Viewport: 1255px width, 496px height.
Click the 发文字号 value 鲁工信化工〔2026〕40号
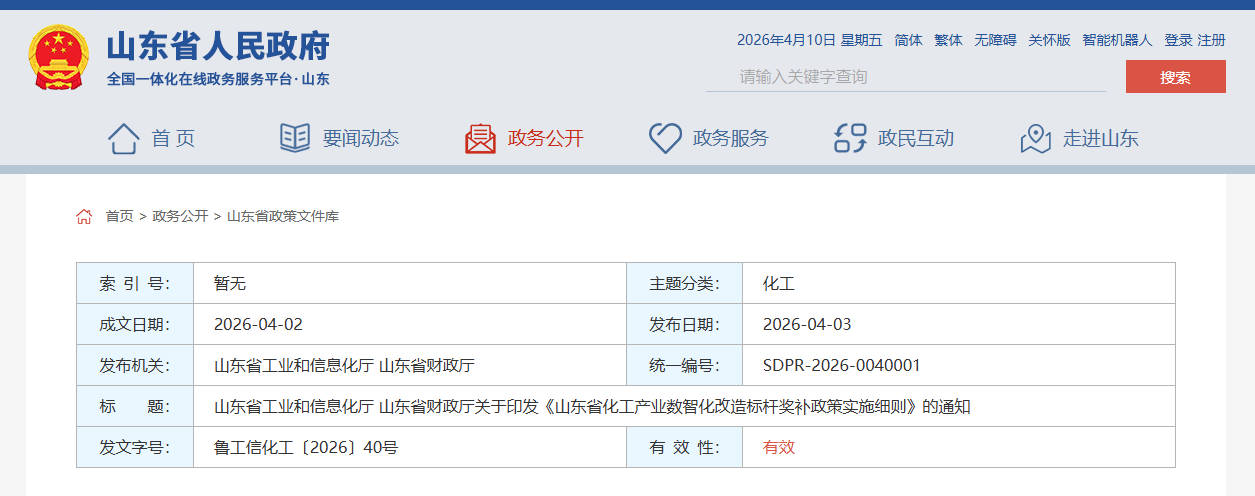[x=306, y=448]
